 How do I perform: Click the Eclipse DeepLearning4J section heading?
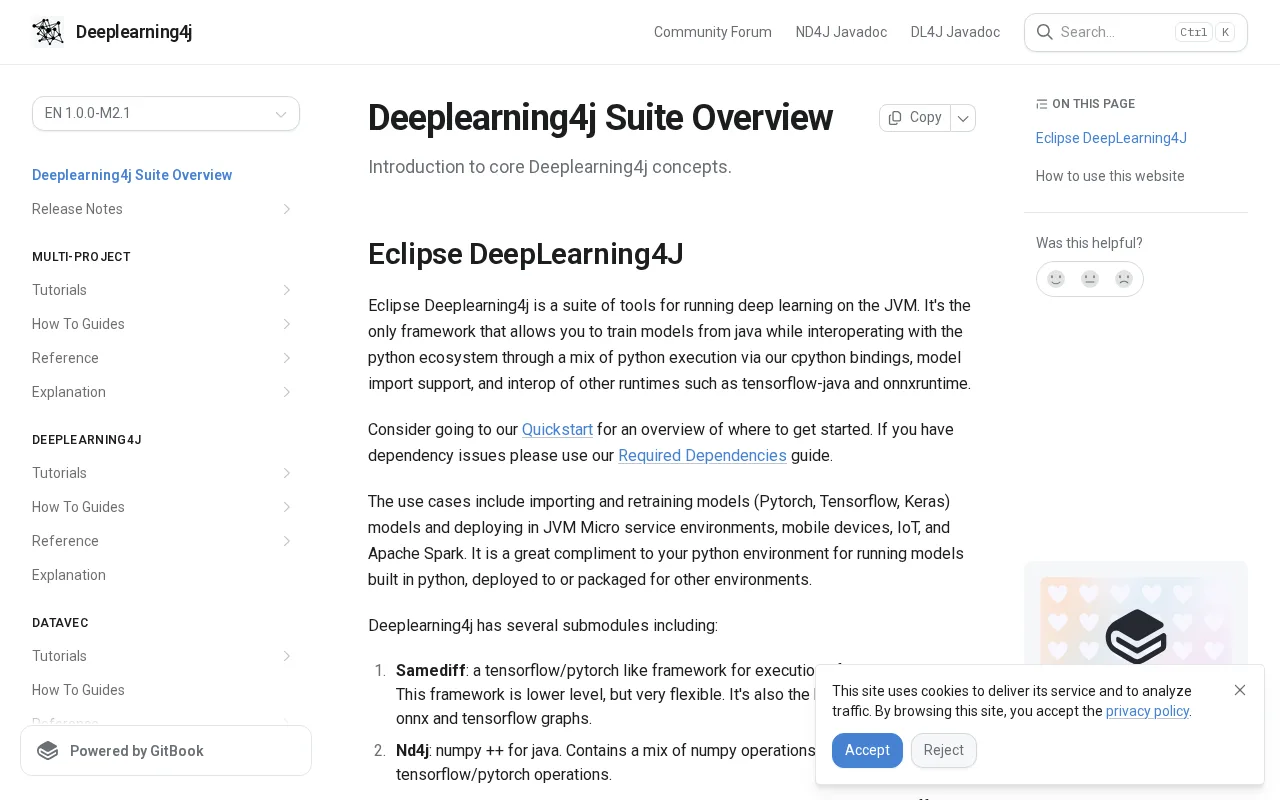coord(526,254)
